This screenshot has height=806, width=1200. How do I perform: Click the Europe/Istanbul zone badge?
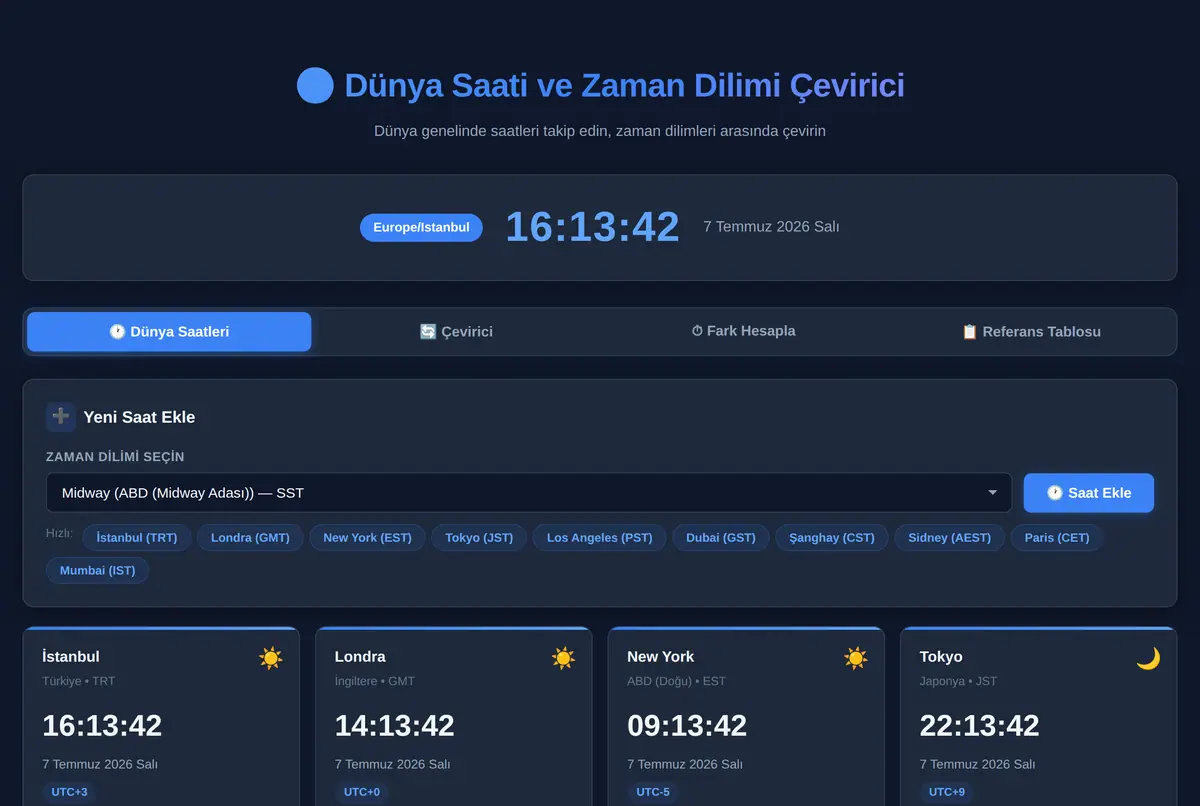pyautogui.click(x=421, y=228)
